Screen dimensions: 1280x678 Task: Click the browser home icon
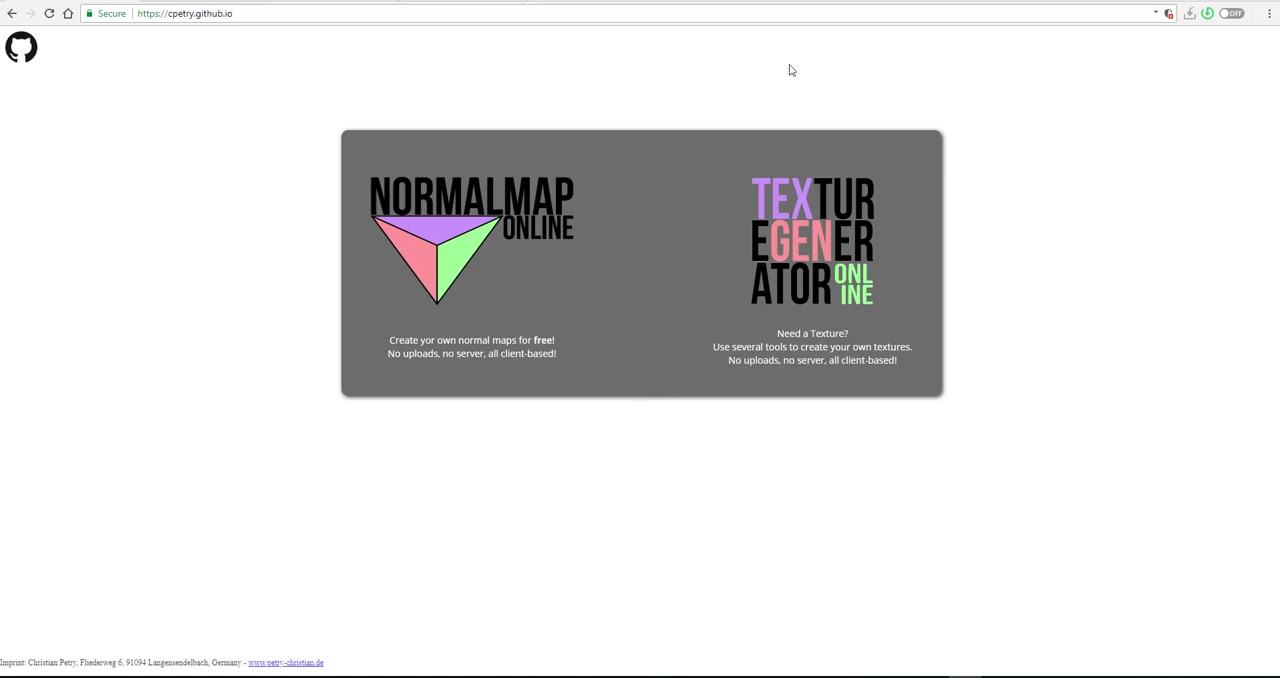tap(68, 13)
